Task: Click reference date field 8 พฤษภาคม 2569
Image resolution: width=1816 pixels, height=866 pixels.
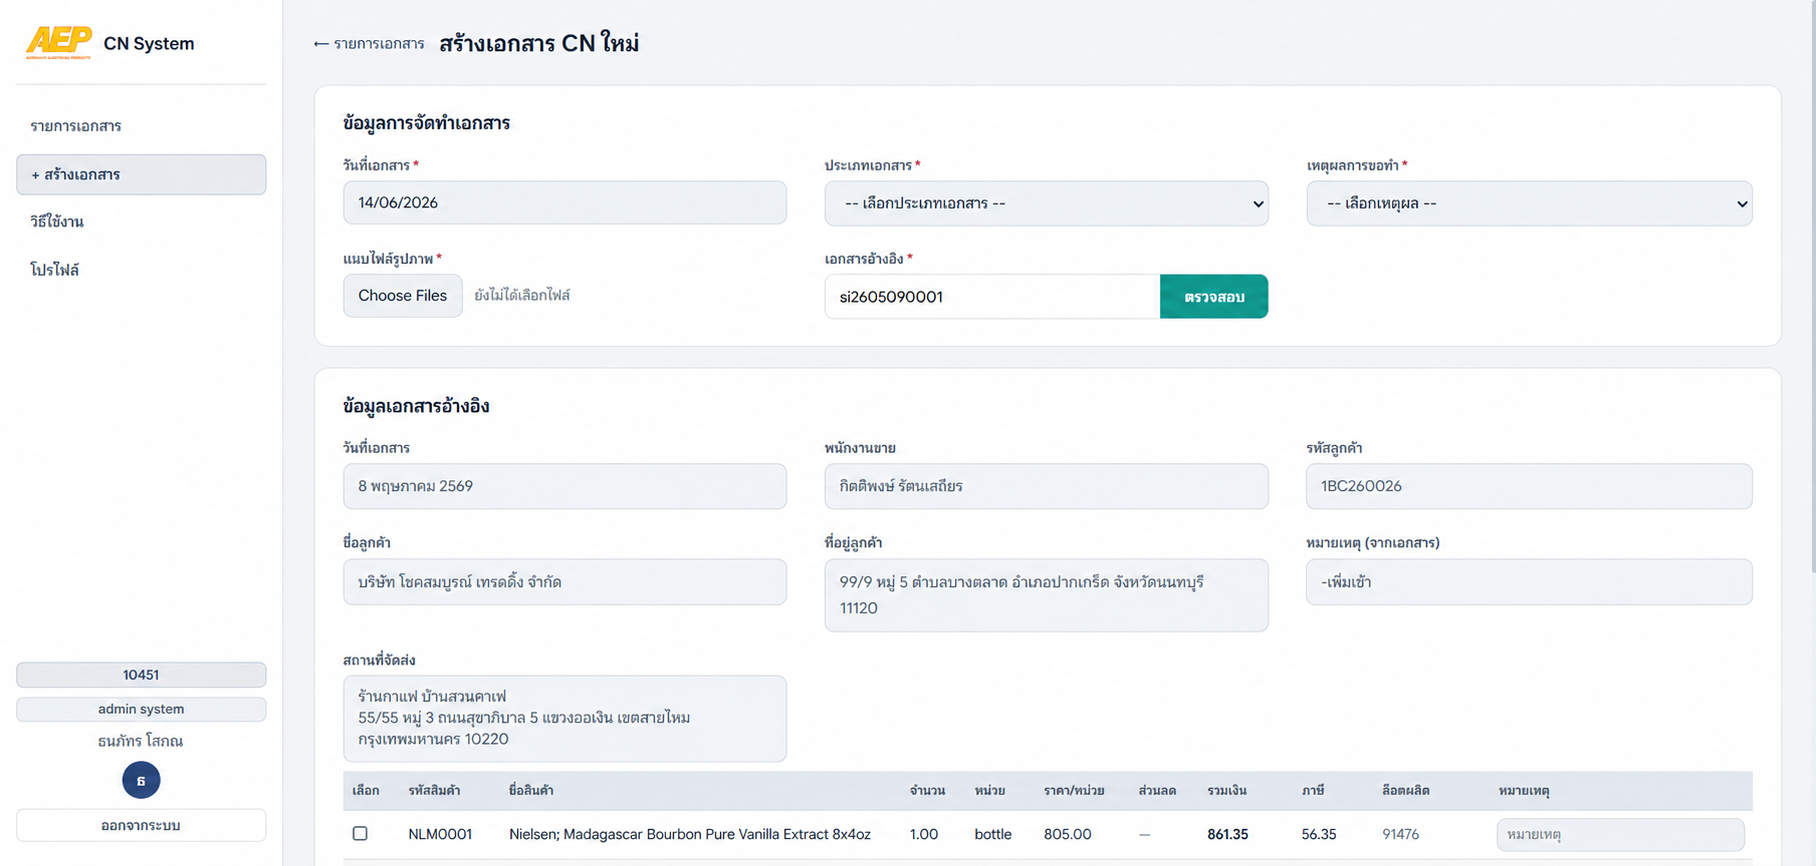Action: pyautogui.click(x=565, y=486)
